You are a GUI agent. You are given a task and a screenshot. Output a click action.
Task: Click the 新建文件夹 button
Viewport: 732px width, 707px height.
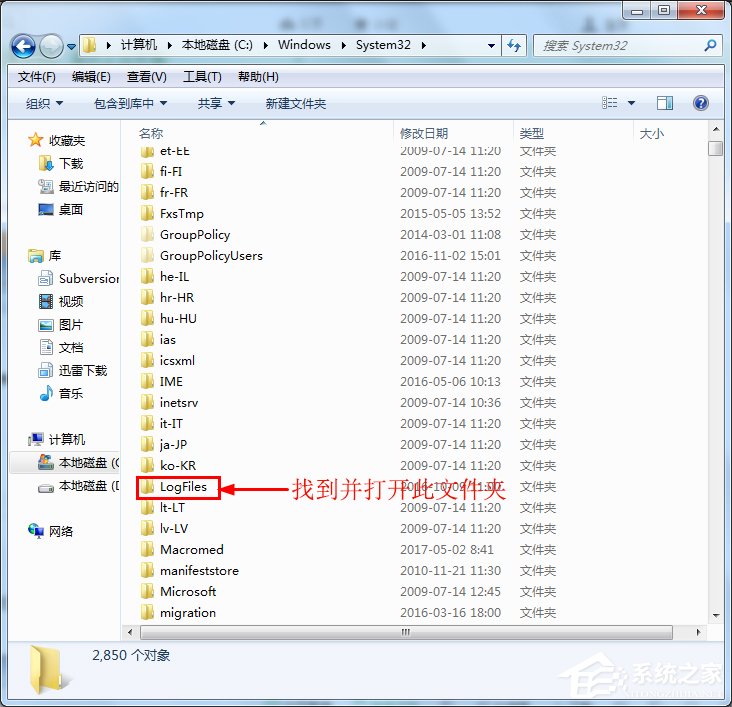(295, 103)
